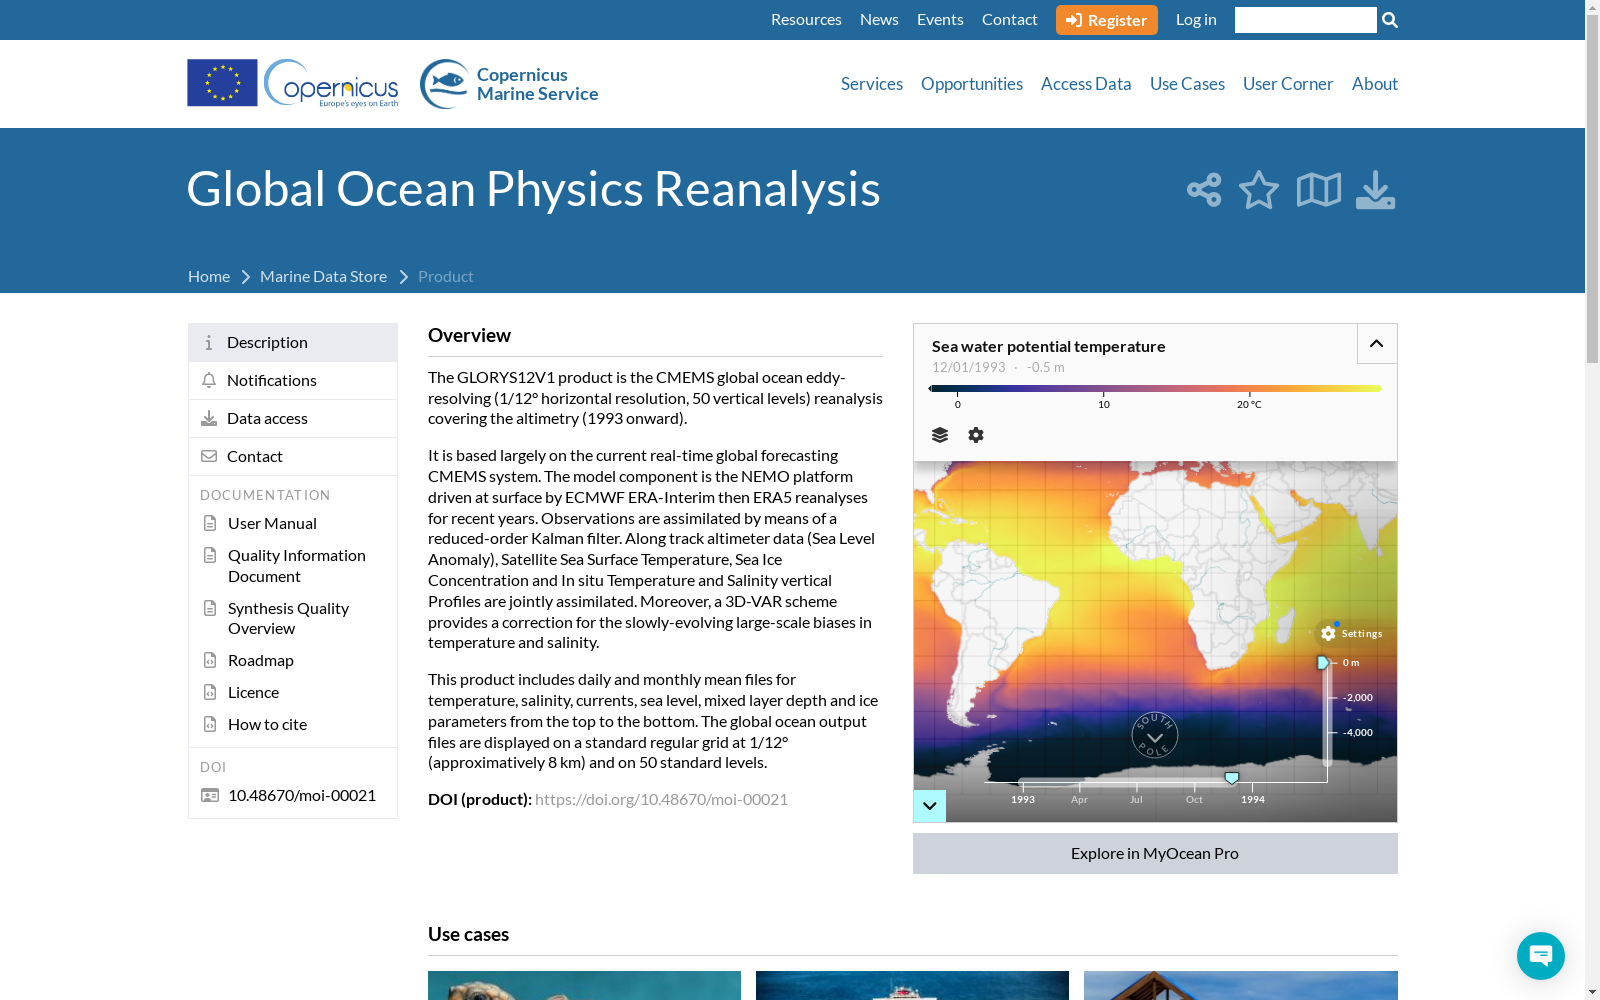Open the chat support bubble

tap(1541, 956)
